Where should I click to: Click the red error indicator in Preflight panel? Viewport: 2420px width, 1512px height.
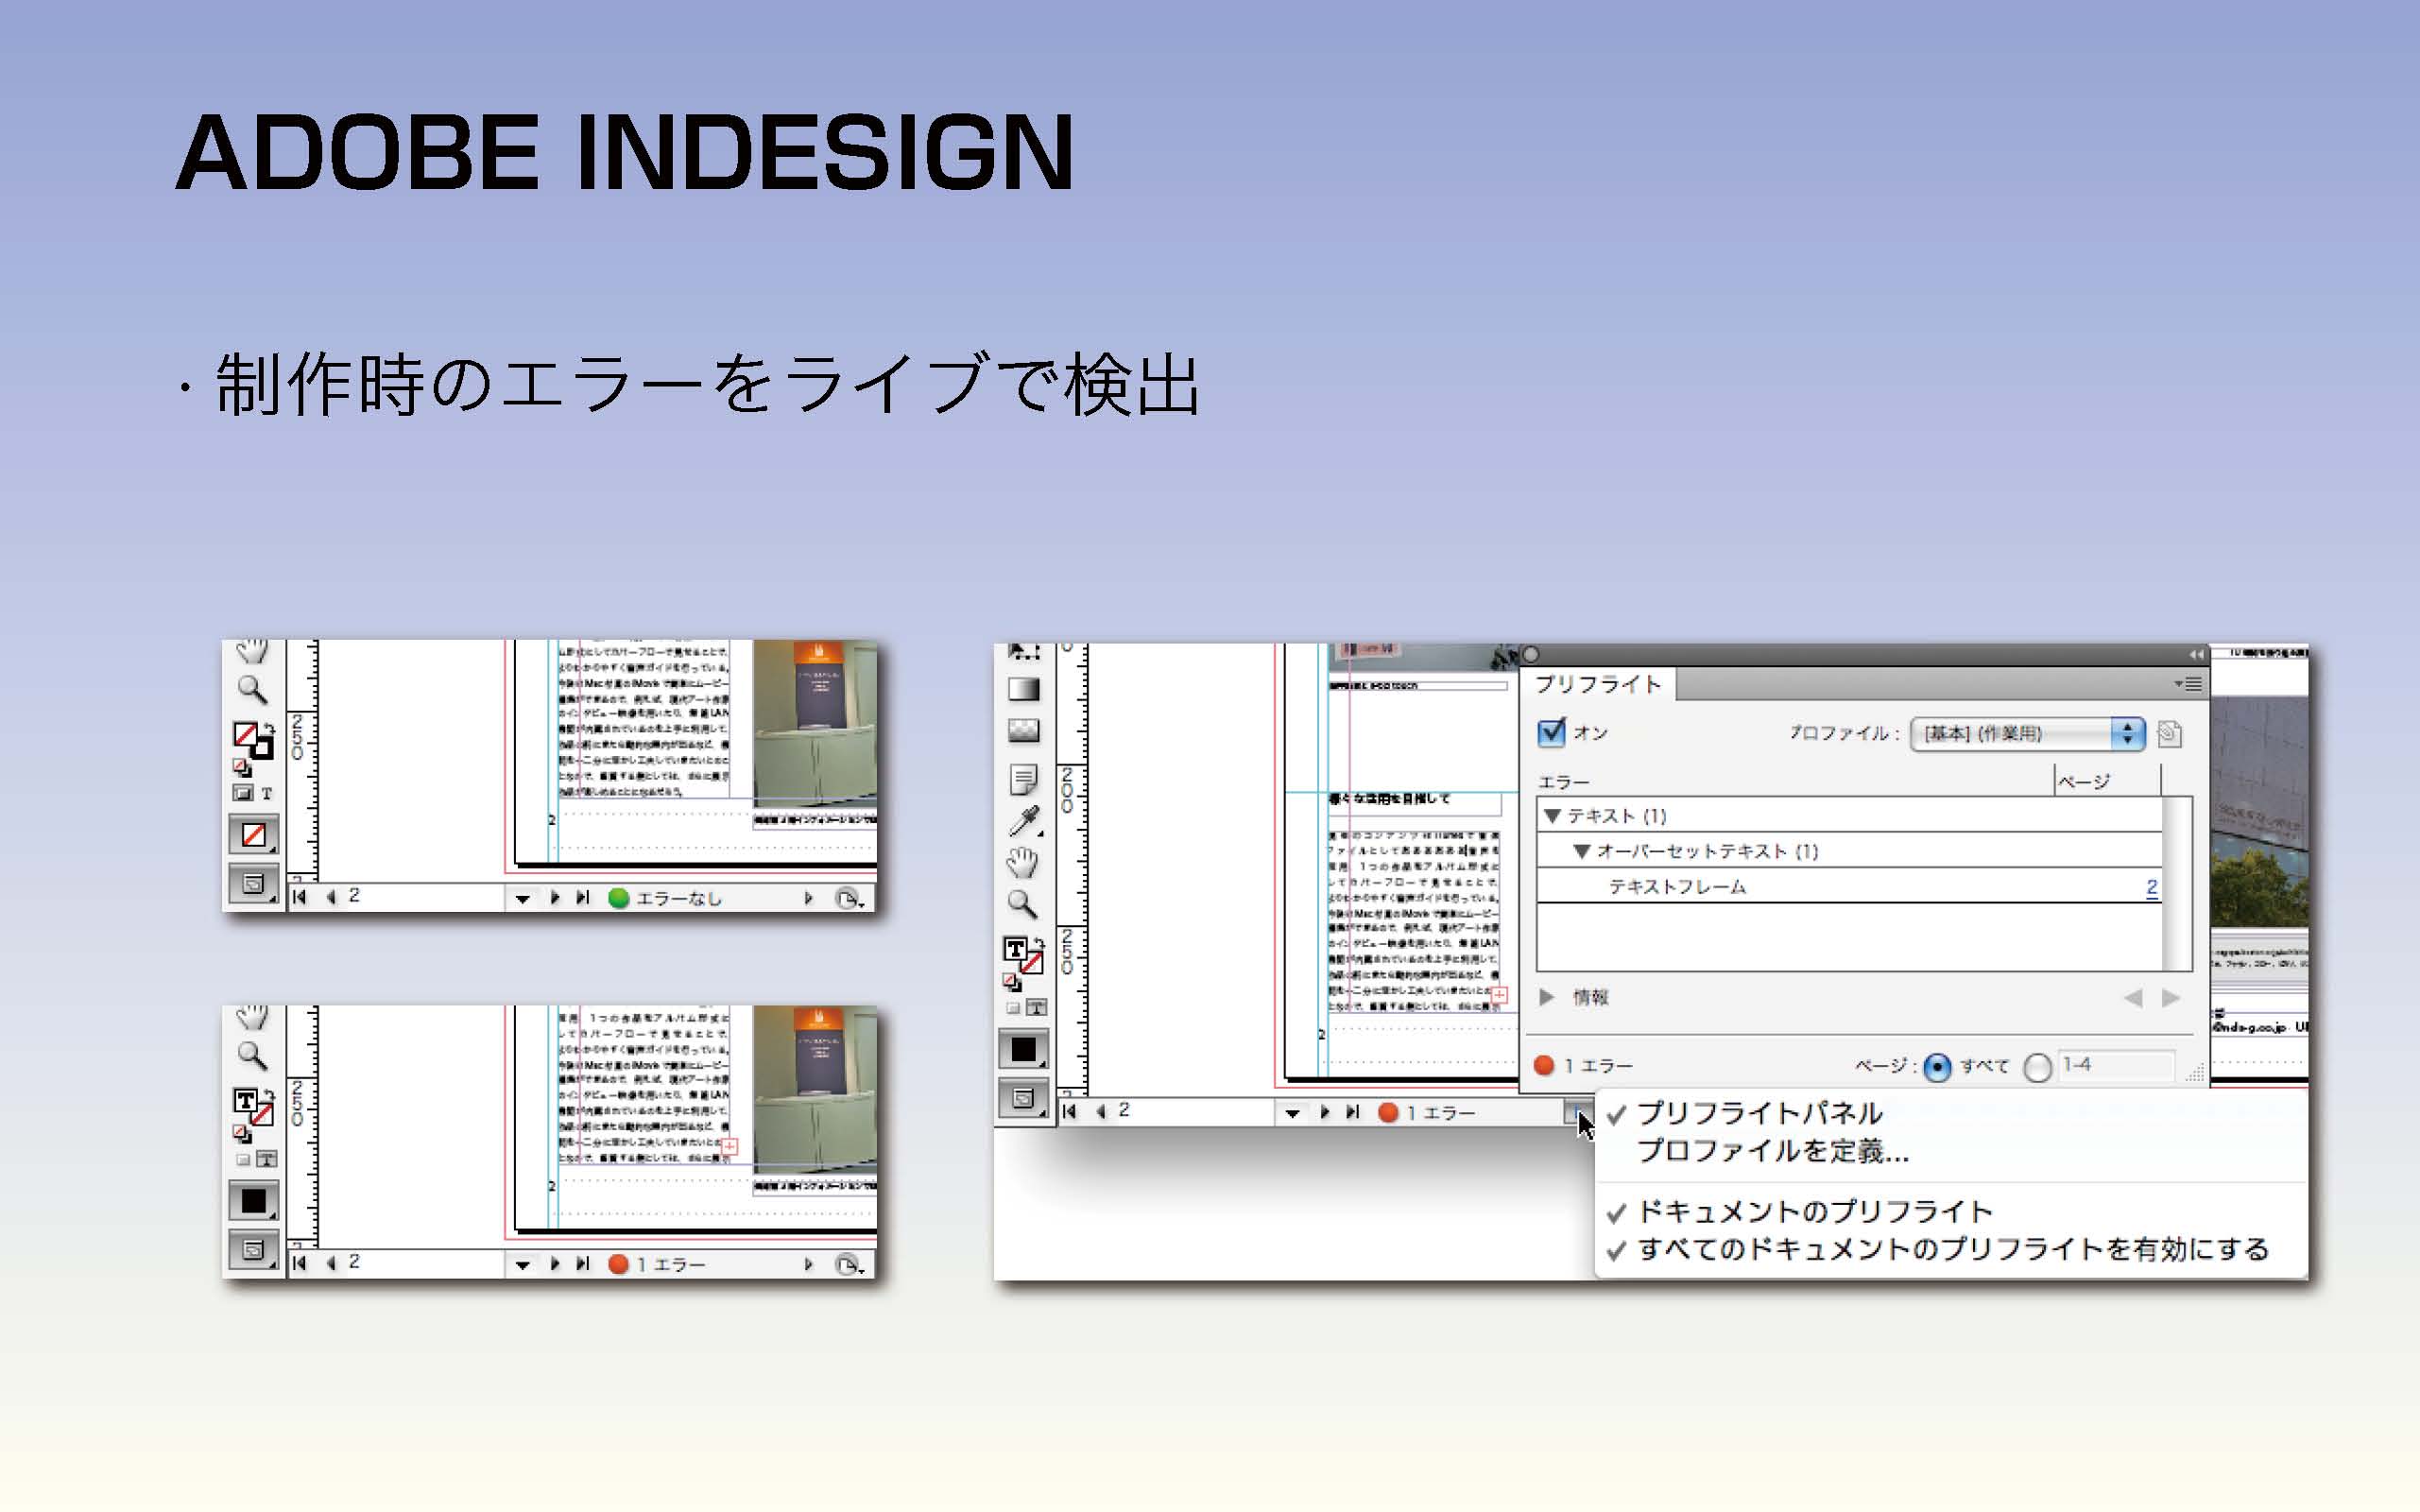point(1544,1066)
